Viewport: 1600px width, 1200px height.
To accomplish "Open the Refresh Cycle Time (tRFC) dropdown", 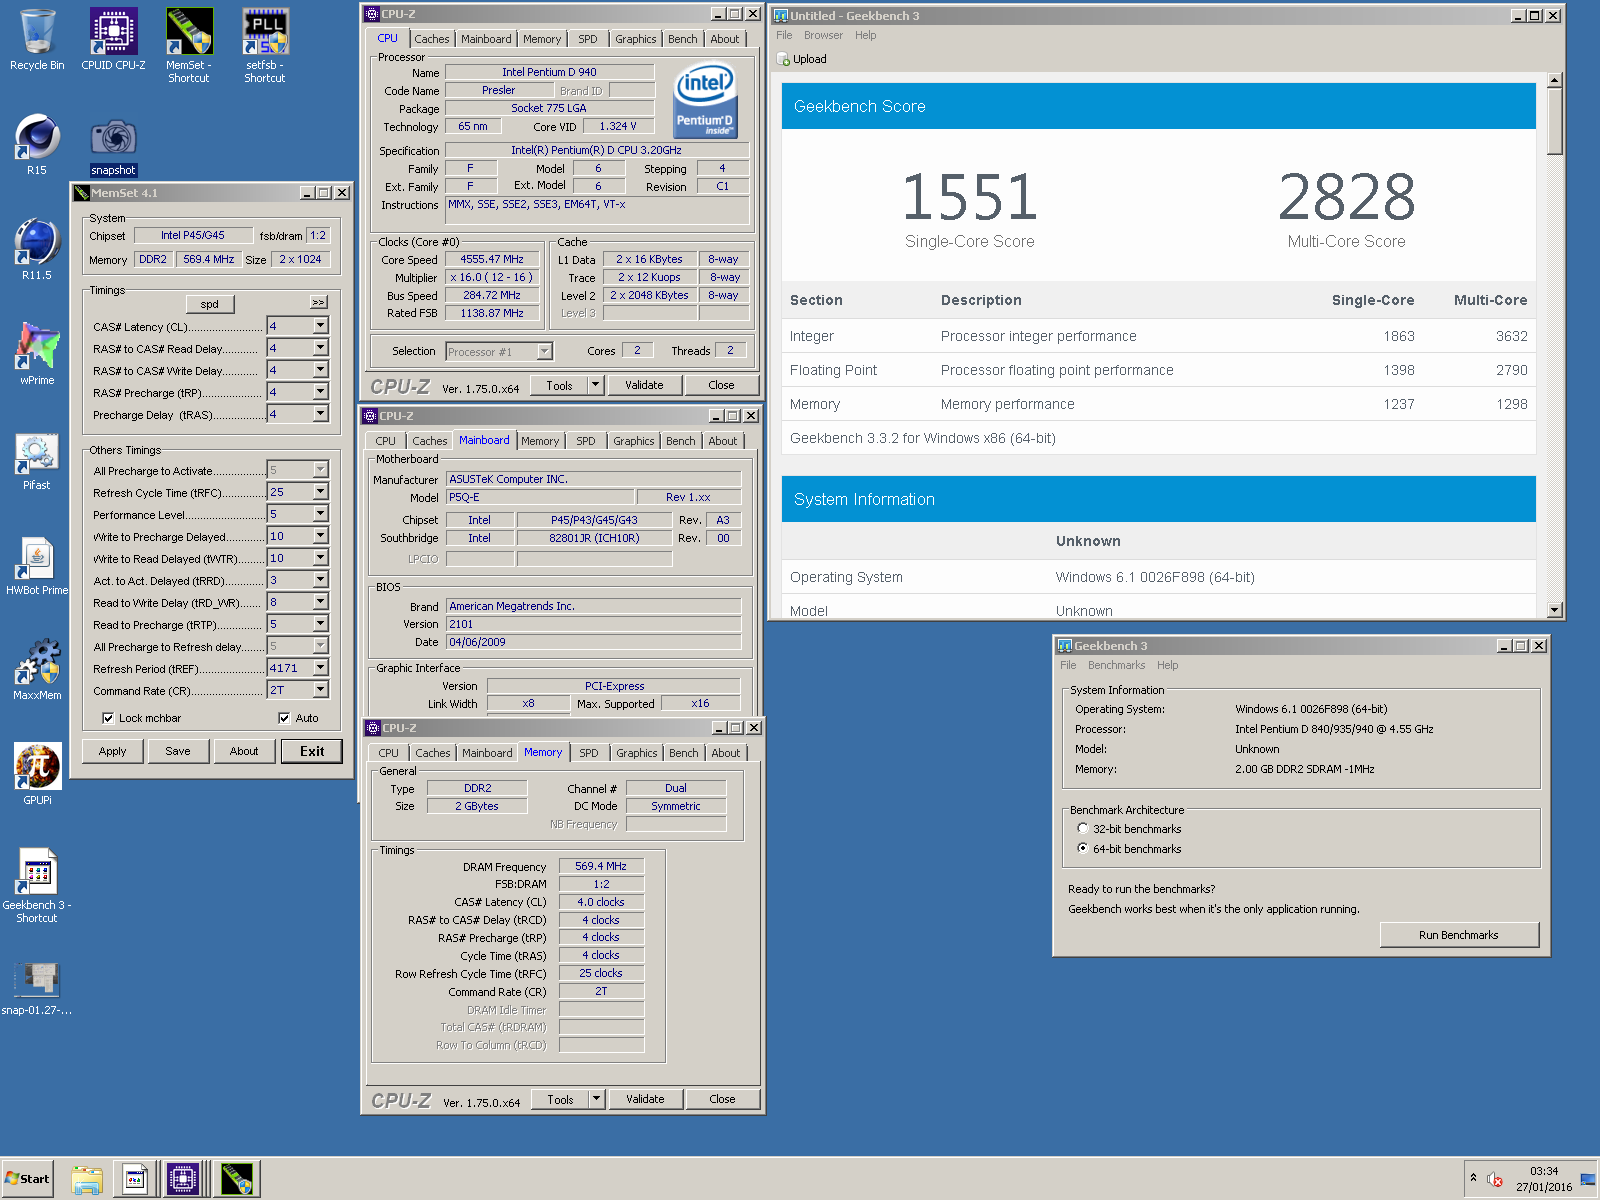I will [320, 491].
